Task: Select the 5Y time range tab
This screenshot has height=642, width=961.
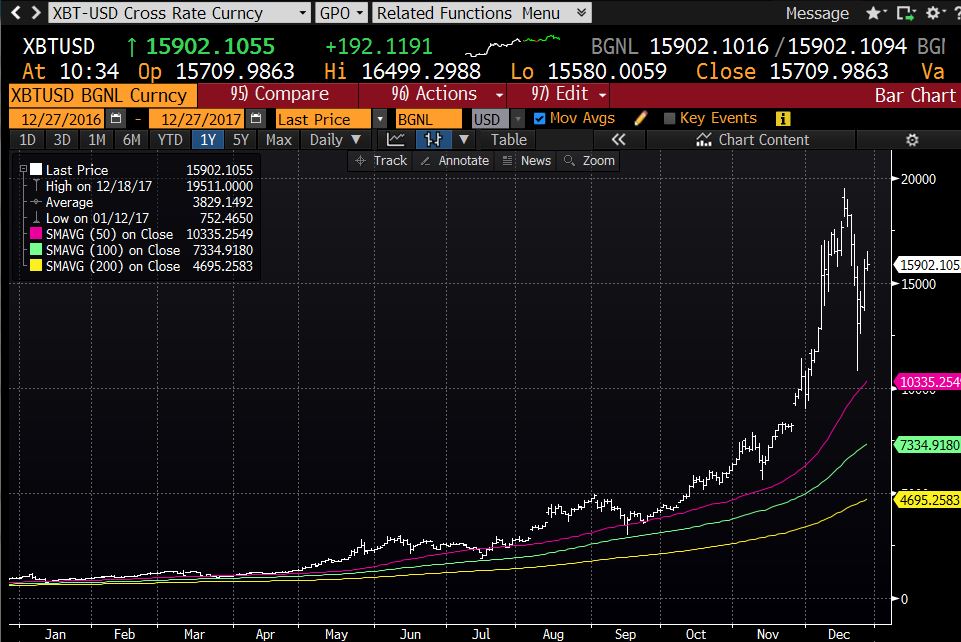Action: click(x=240, y=140)
